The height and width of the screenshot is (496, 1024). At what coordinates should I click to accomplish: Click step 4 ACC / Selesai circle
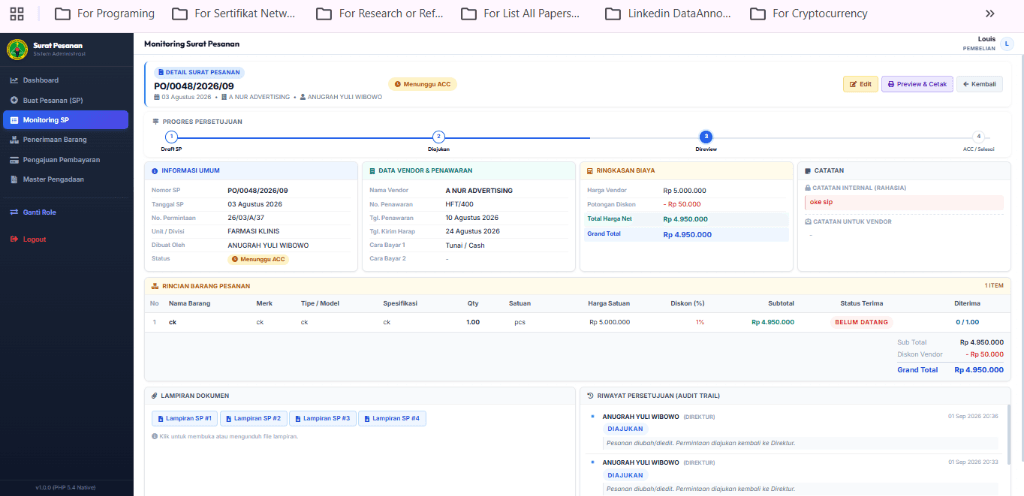pyautogui.click(x=977, y=137)
